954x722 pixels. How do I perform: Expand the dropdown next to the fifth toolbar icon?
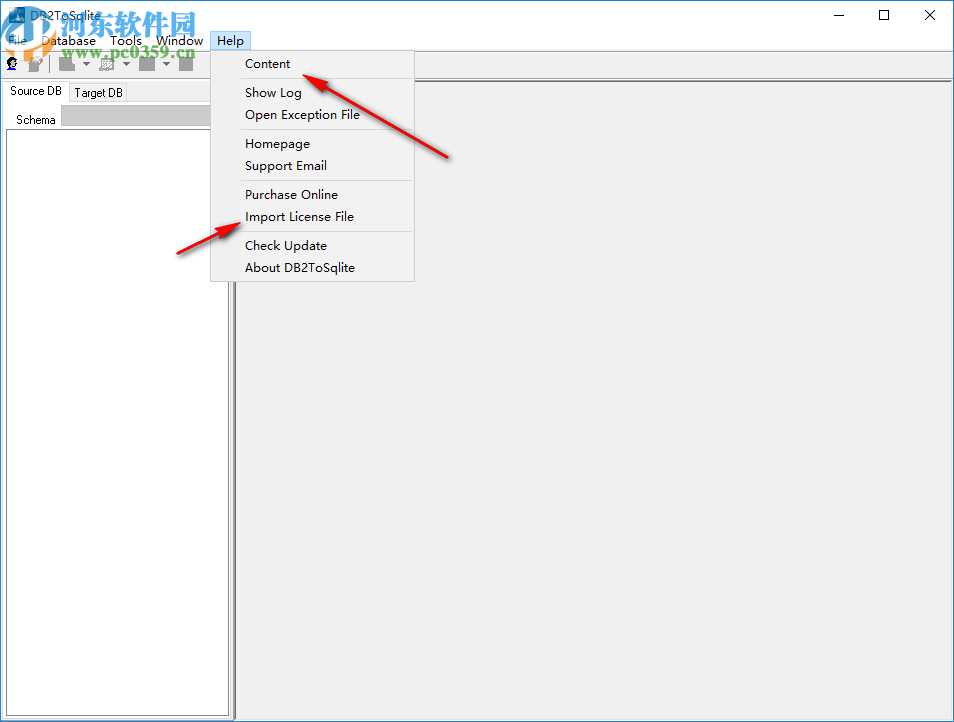click(x=166, y=62)
